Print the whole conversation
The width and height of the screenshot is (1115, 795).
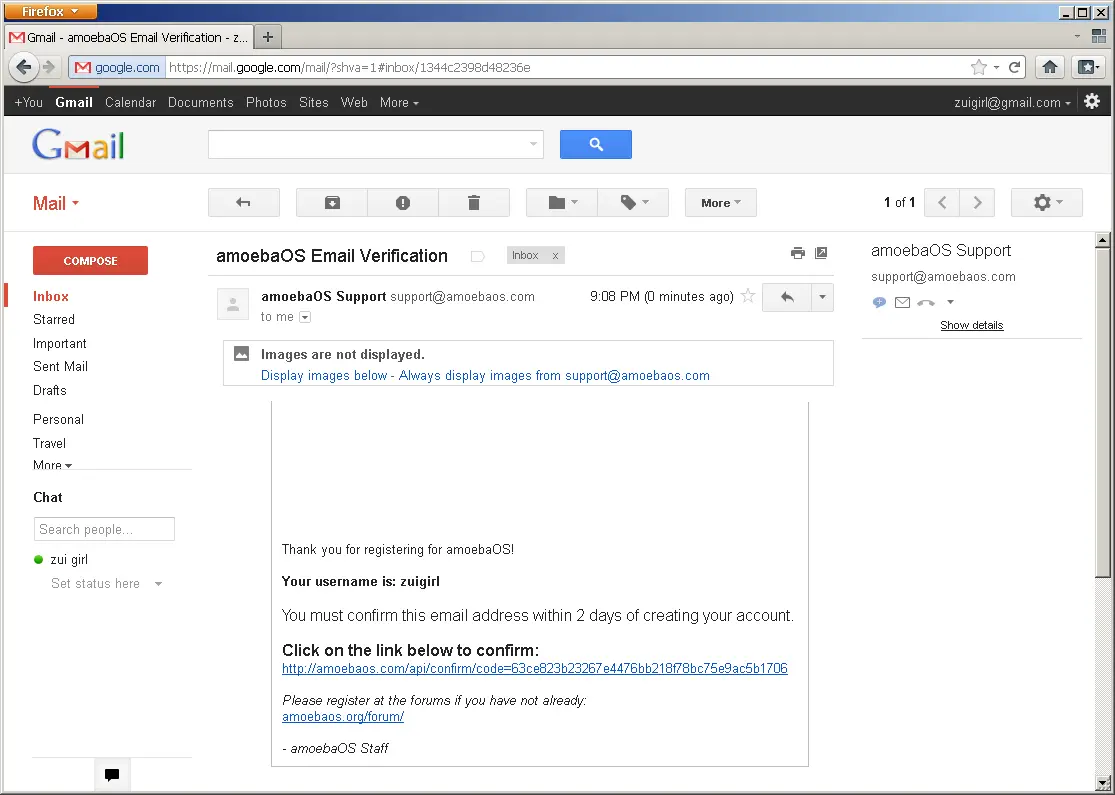pyautogui.click(x=798, y=253)
